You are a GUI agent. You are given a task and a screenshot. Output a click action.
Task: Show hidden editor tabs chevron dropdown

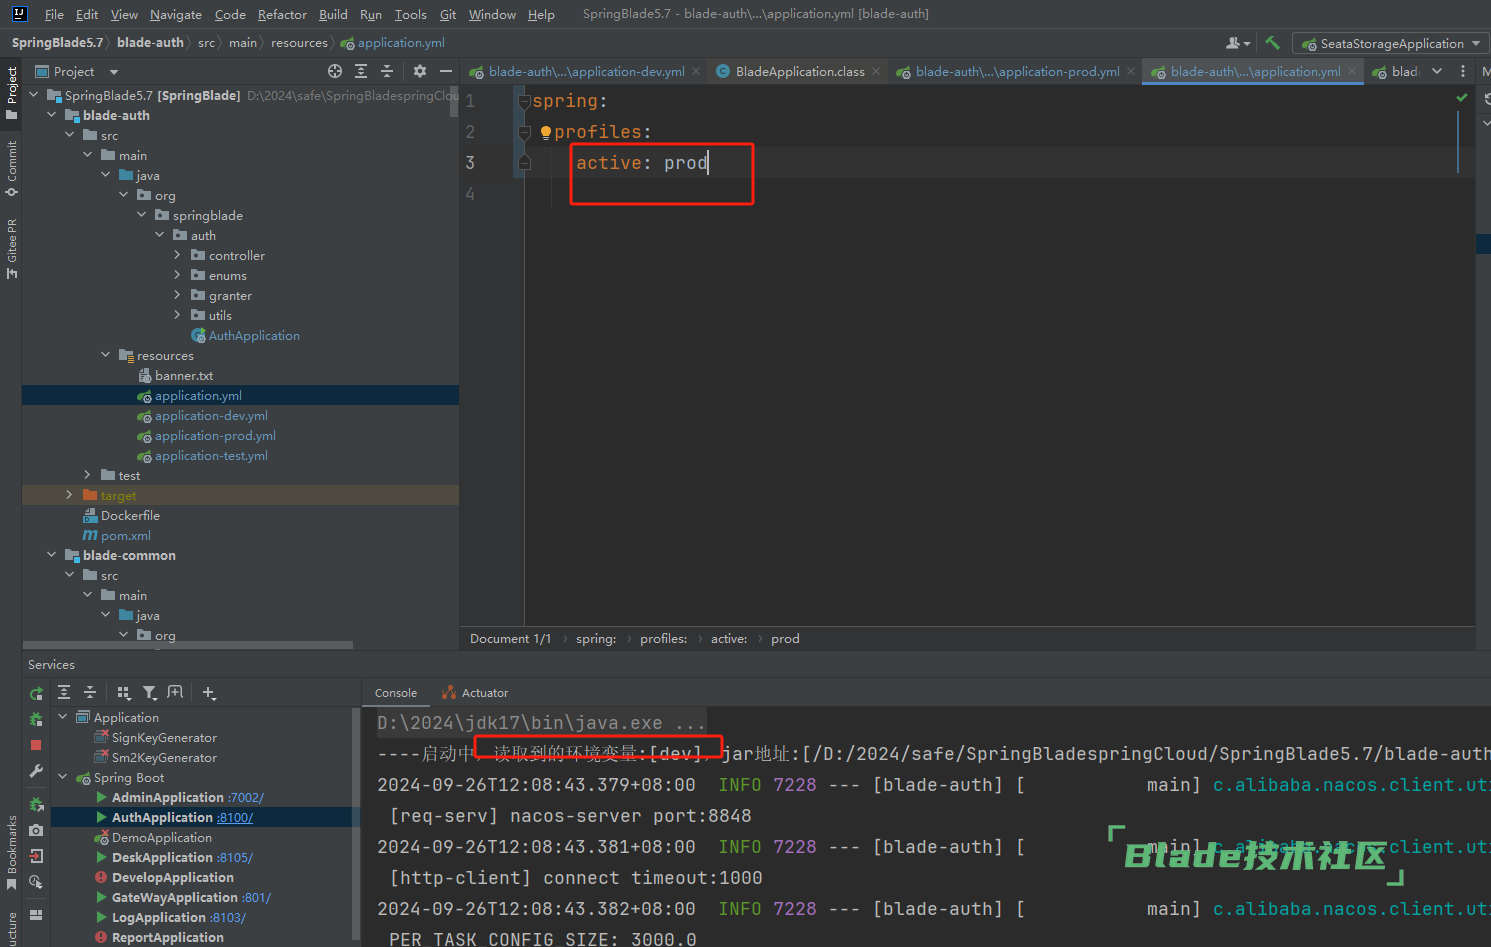tap(1437, 71)
